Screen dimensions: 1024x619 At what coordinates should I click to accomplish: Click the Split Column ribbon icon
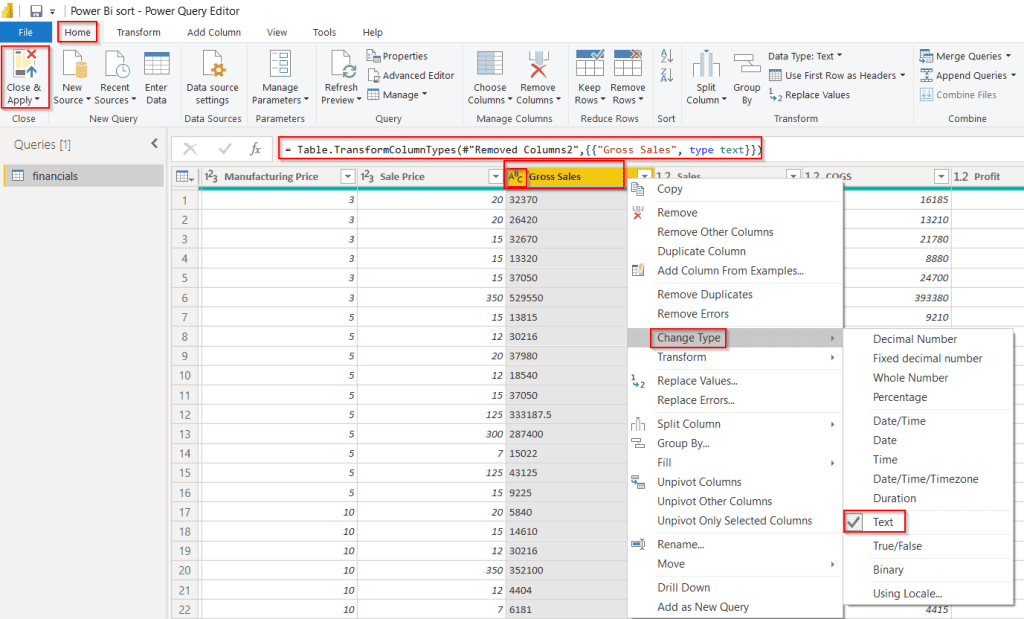706,64
